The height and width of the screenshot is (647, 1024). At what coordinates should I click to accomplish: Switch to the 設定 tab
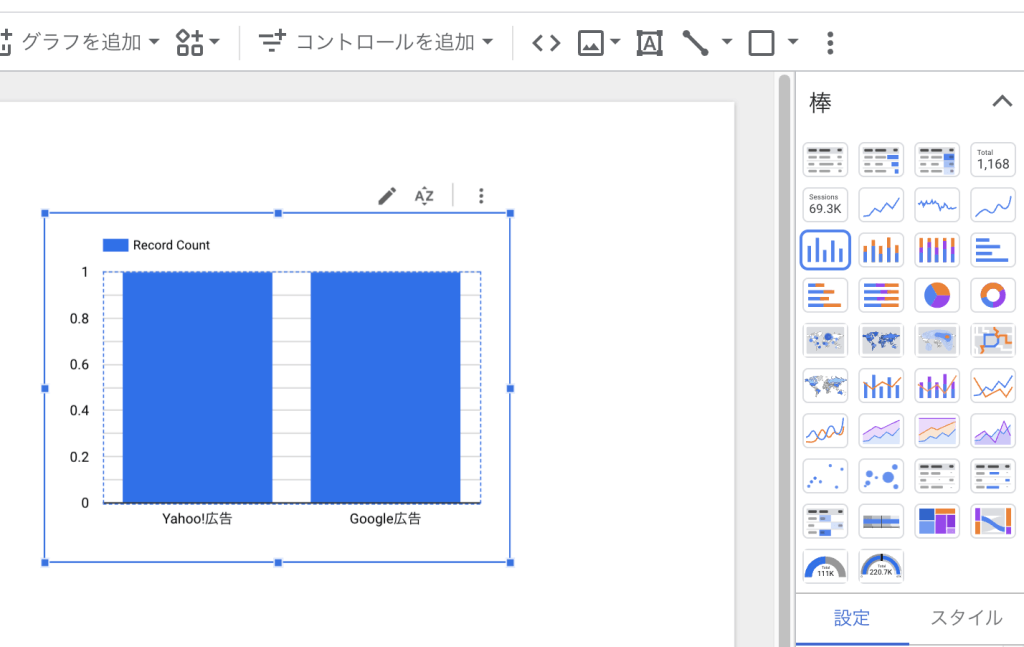pyautogui.click(x=852, y=618)
